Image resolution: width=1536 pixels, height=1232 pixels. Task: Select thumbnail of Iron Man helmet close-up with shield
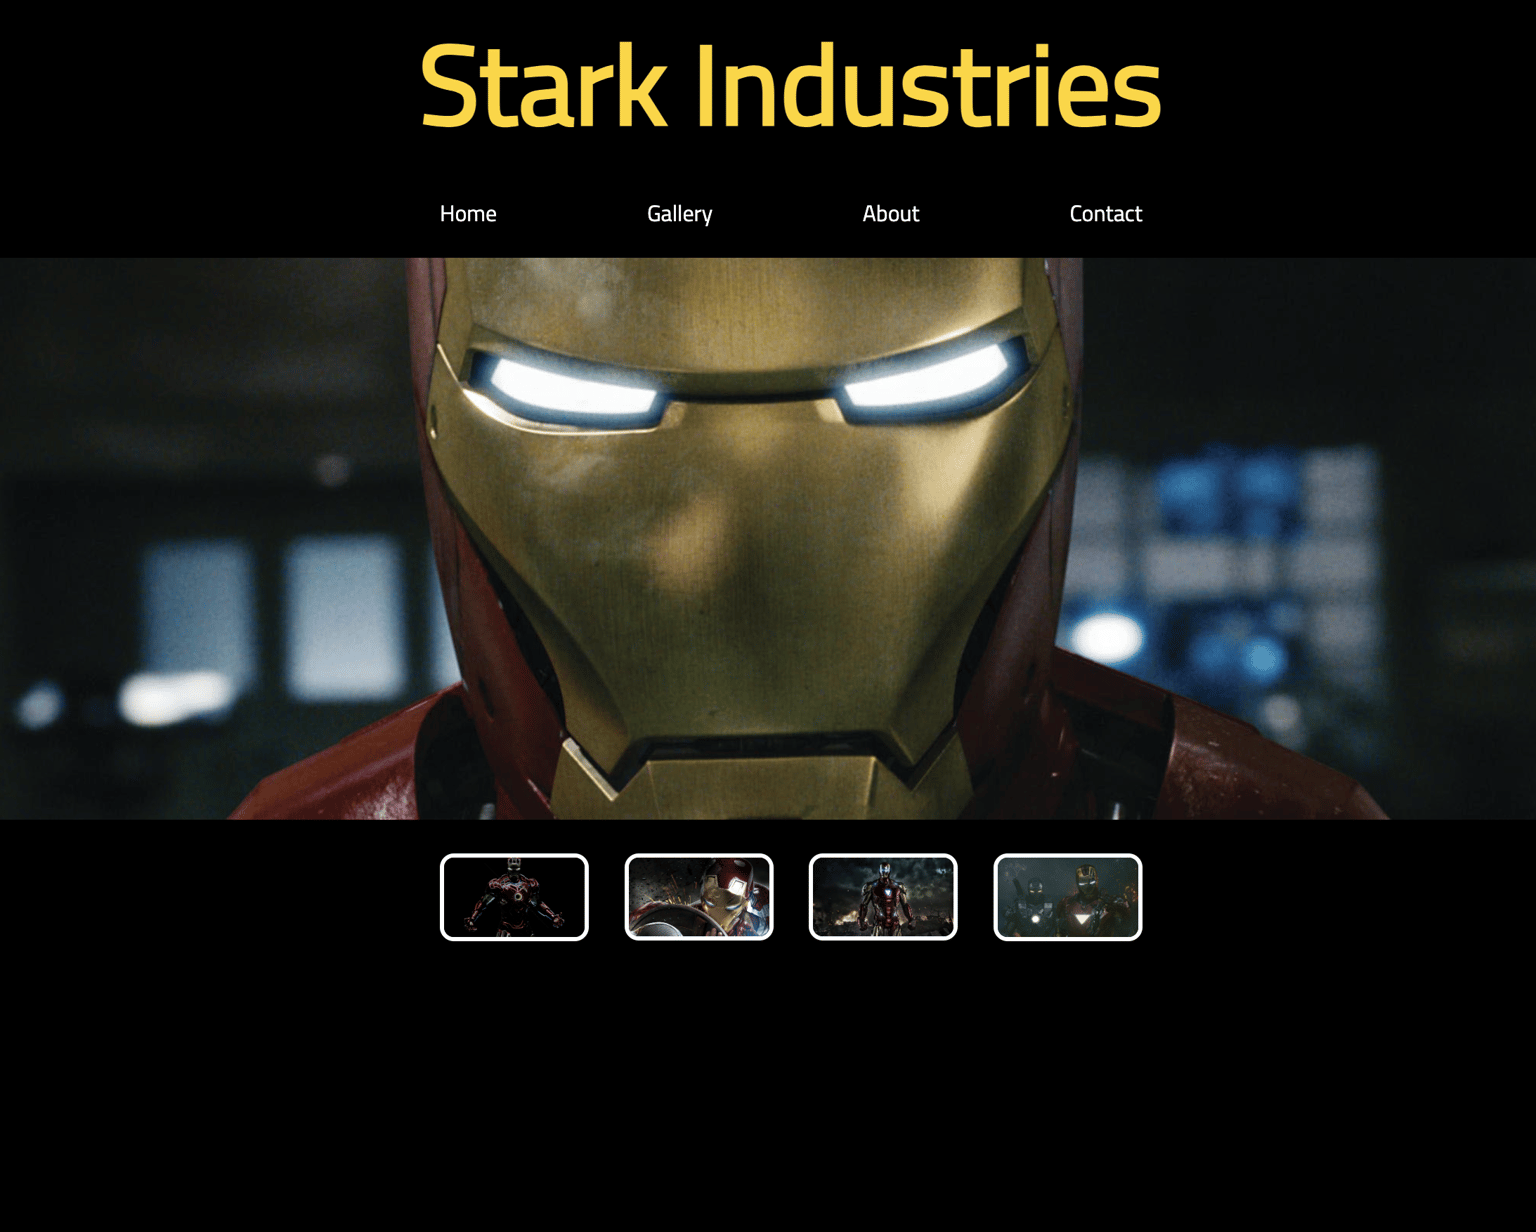tap(699, 897)
